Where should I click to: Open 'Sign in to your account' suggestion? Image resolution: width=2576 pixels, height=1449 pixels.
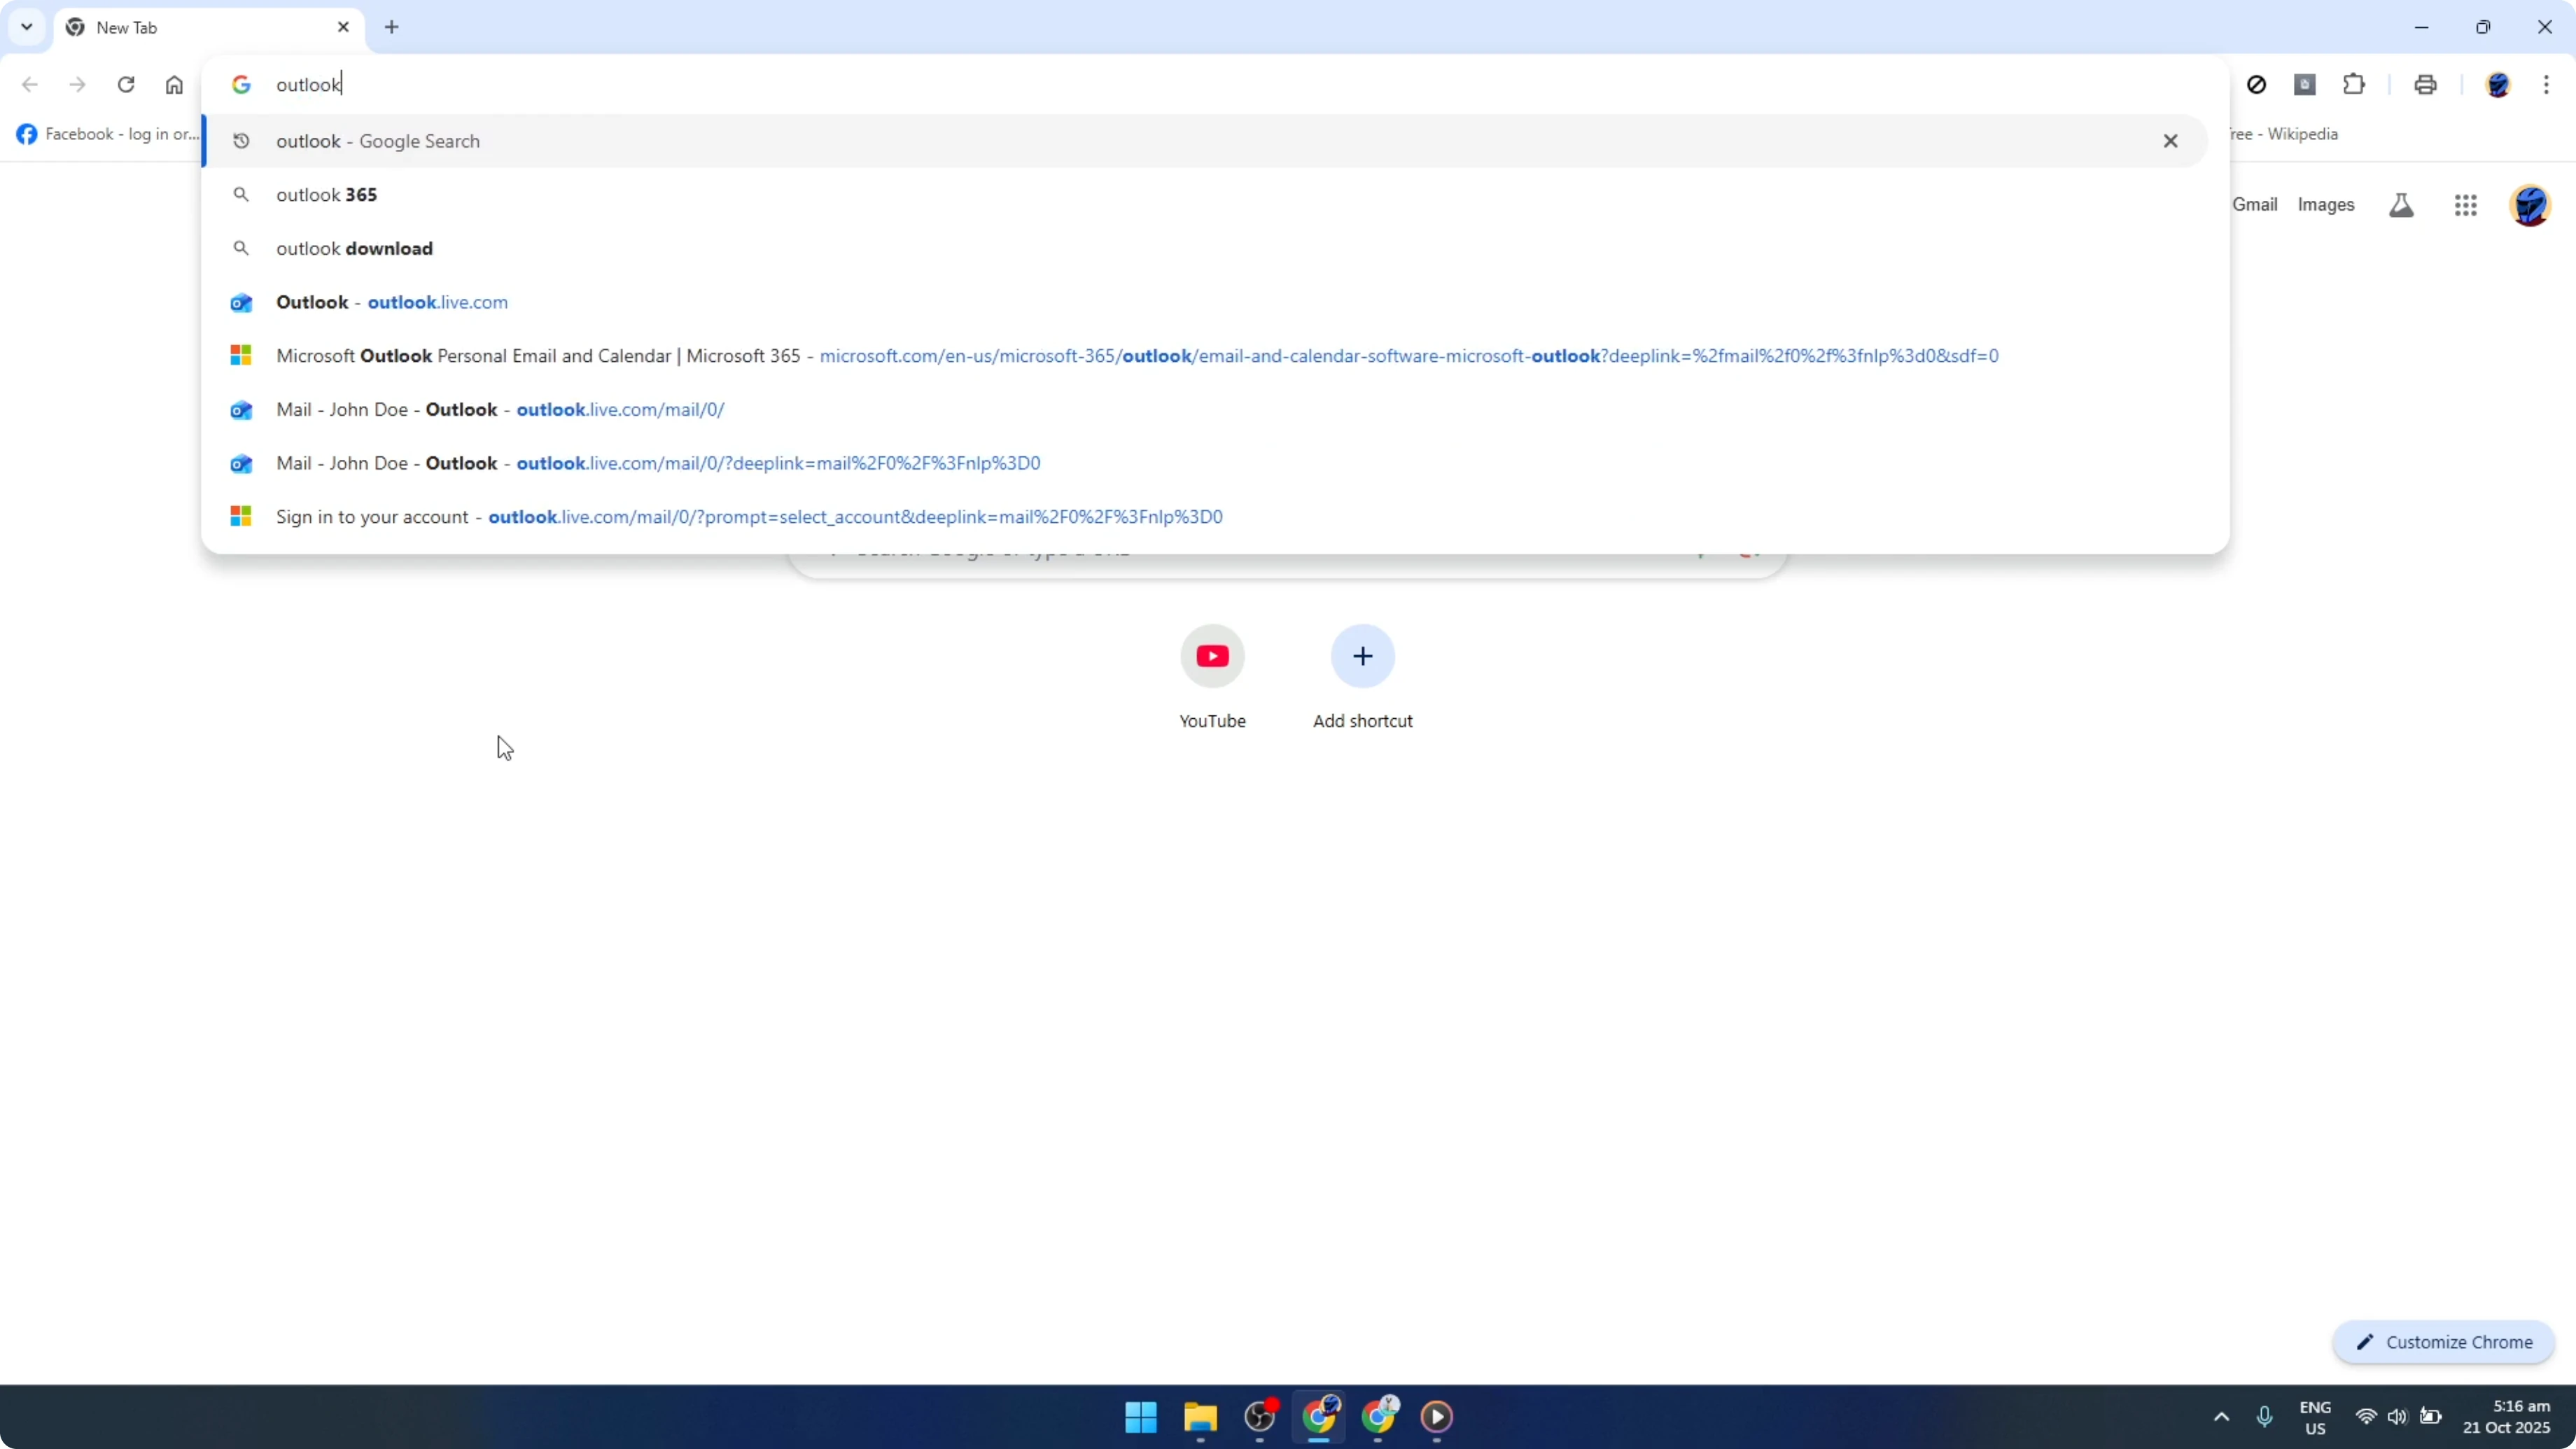tap(1205, 517)
